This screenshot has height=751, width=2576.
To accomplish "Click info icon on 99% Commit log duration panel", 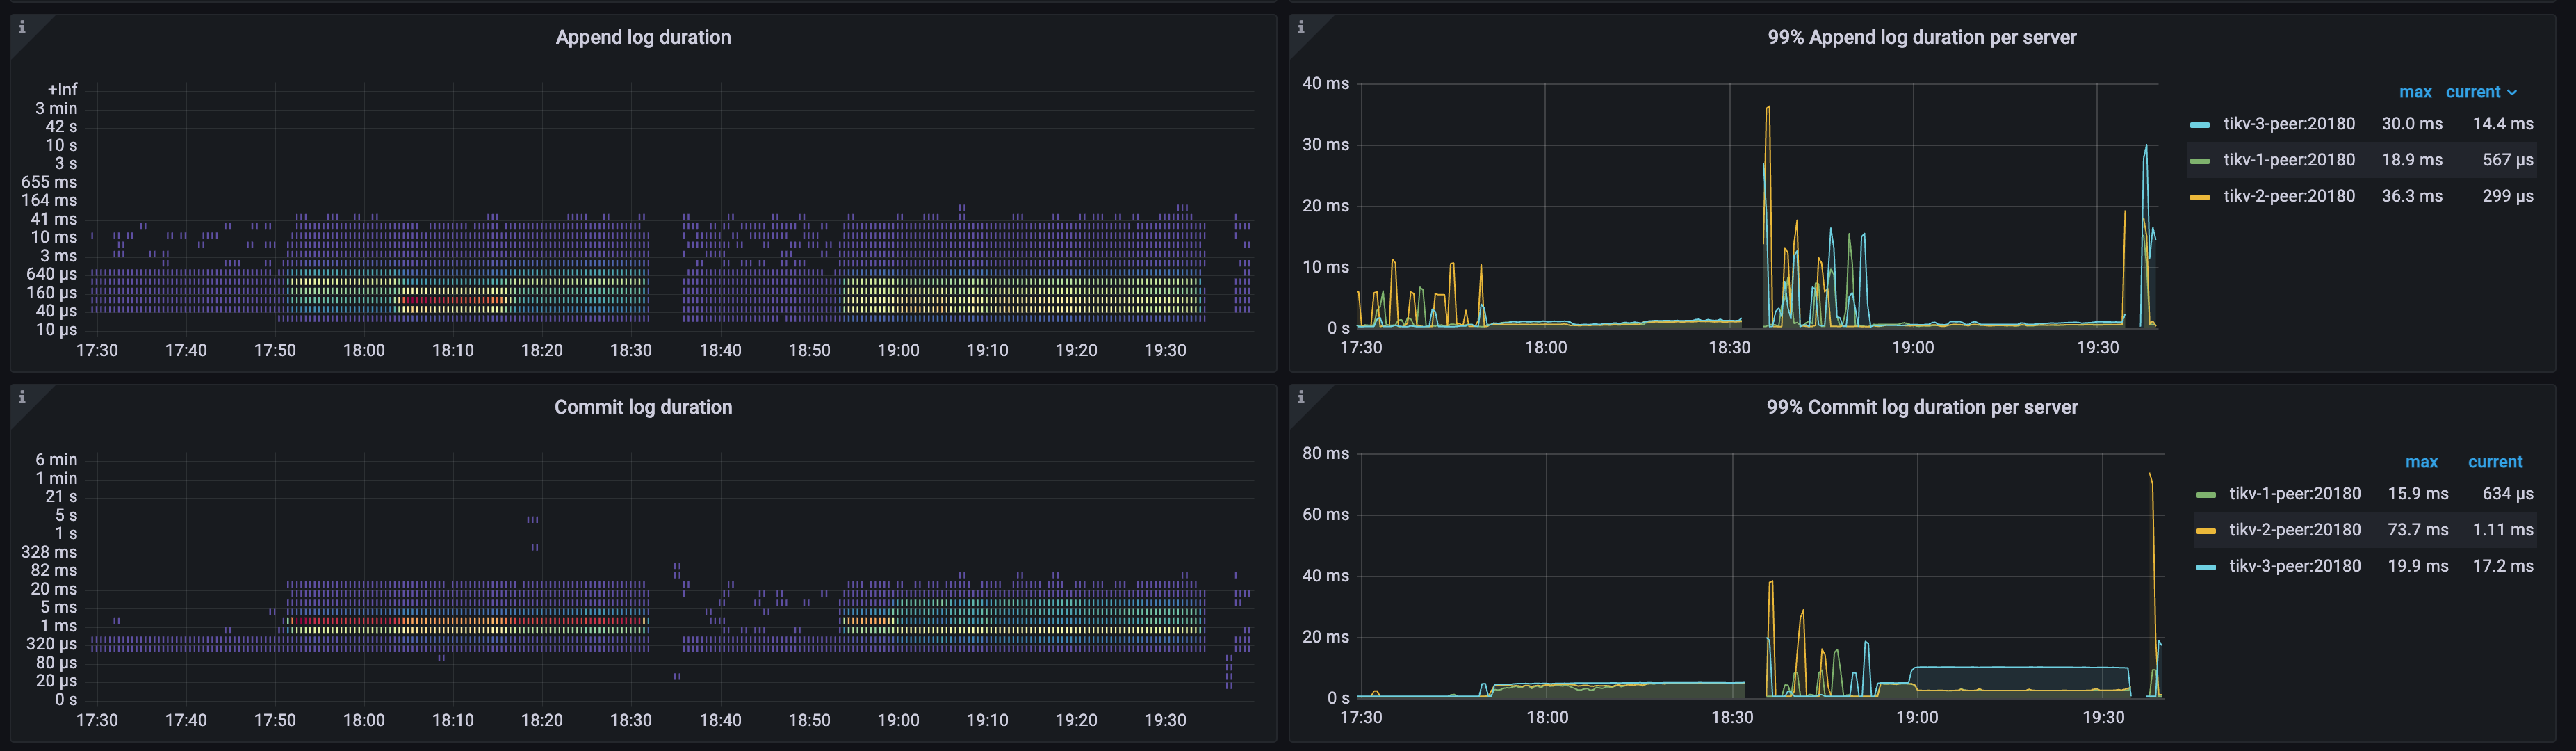I will click(x=1301, y=397).
